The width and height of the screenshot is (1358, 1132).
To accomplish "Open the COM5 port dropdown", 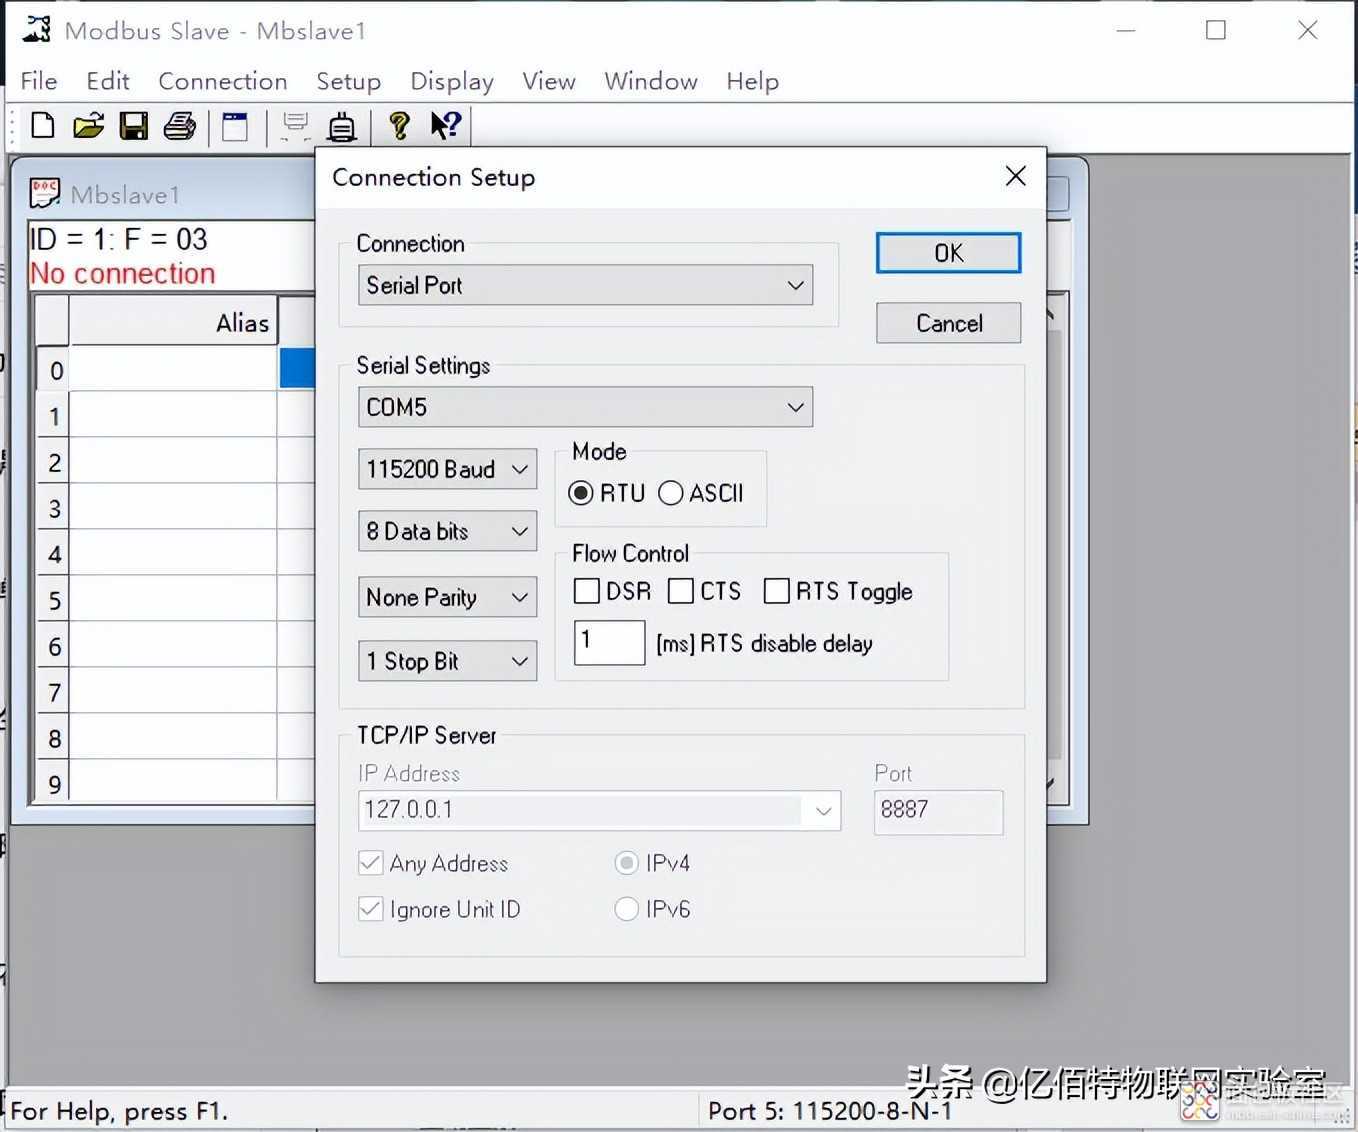I will (x=585, y=407).
